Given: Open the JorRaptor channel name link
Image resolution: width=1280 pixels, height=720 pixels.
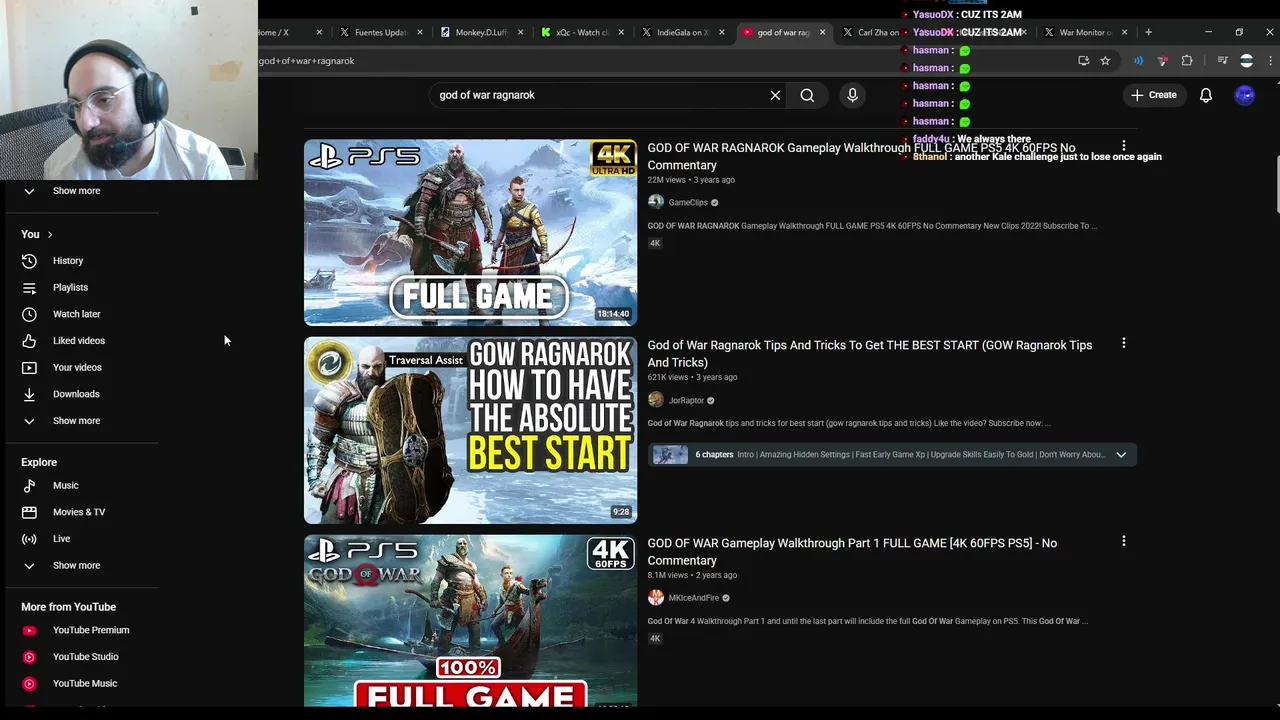Looking at the screenshot, I should (686, 401).
